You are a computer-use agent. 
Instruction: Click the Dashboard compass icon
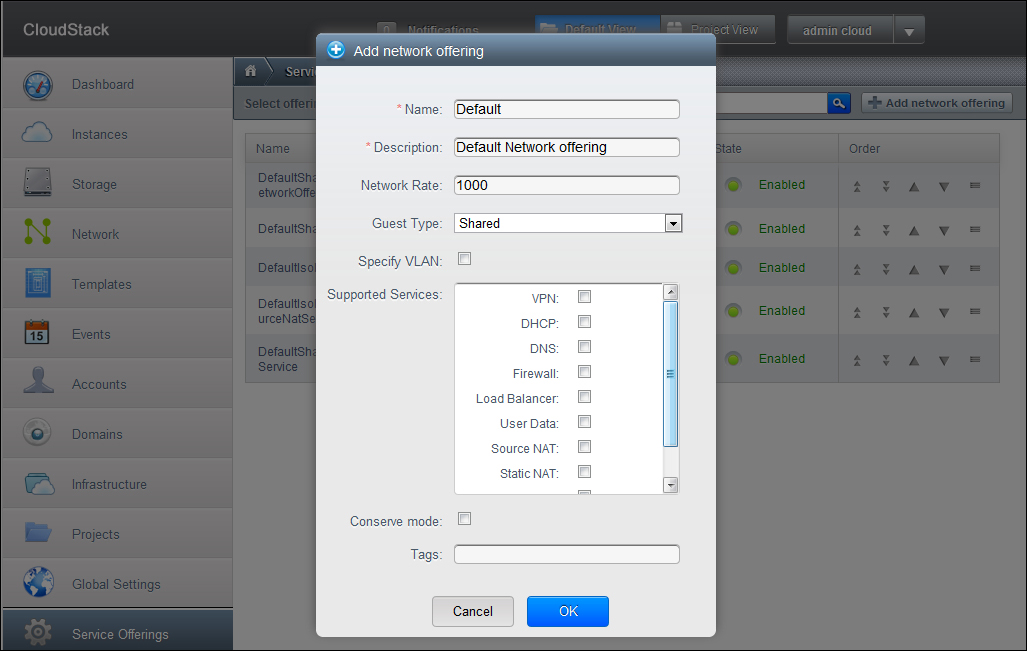(38, 85)
